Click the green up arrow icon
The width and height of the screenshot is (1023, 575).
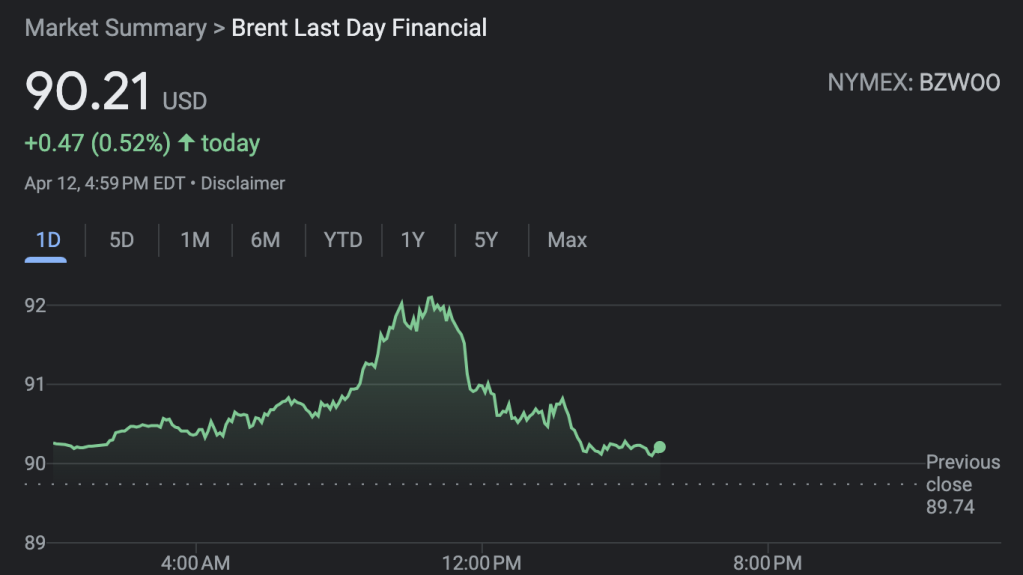click(186, 143)
